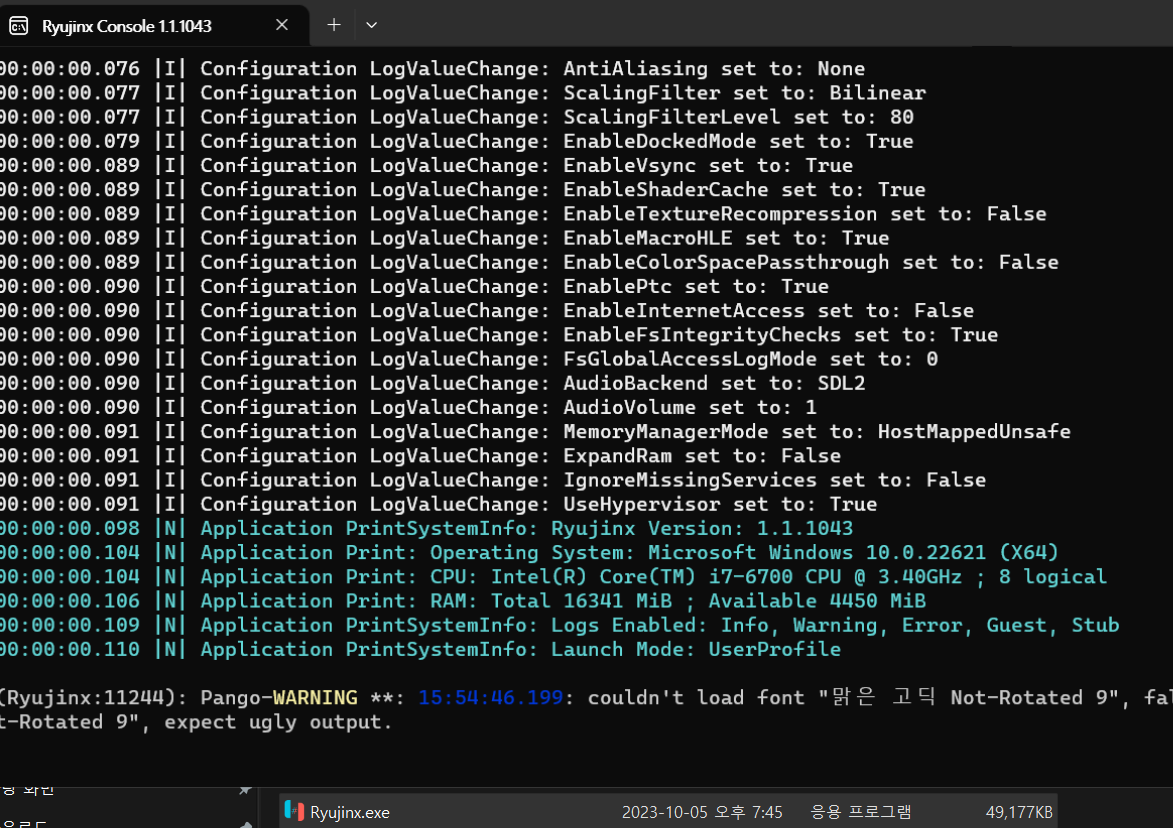
Task: Select the 바탕 화면 sidebar folder
Action: tap(27, 789)
